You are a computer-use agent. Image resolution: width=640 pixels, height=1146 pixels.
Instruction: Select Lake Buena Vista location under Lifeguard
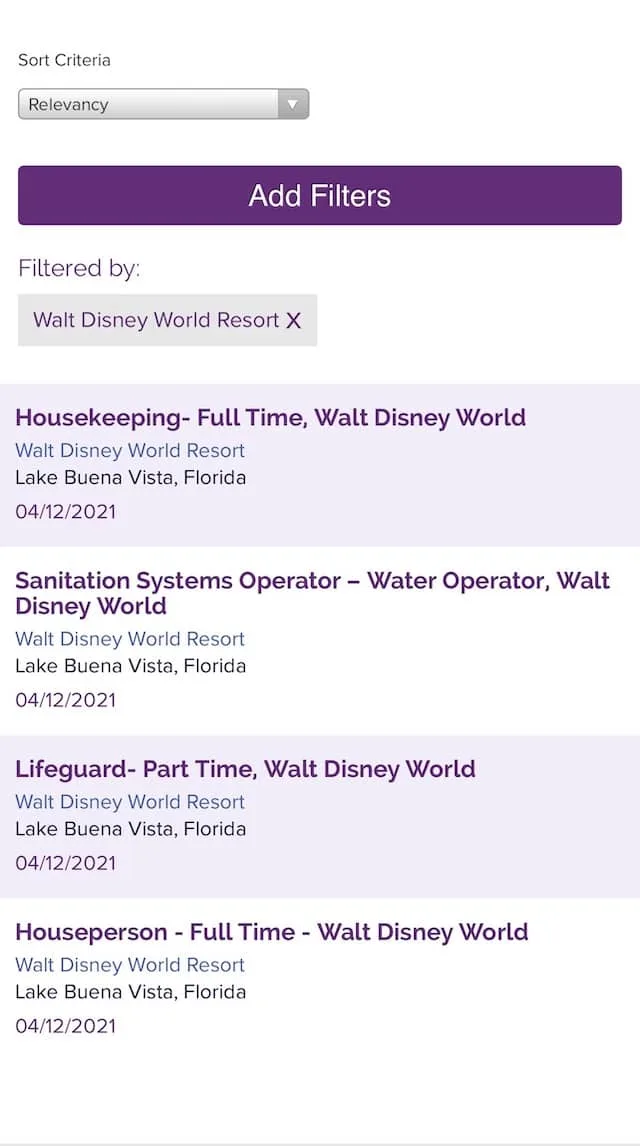click(131, 829)
